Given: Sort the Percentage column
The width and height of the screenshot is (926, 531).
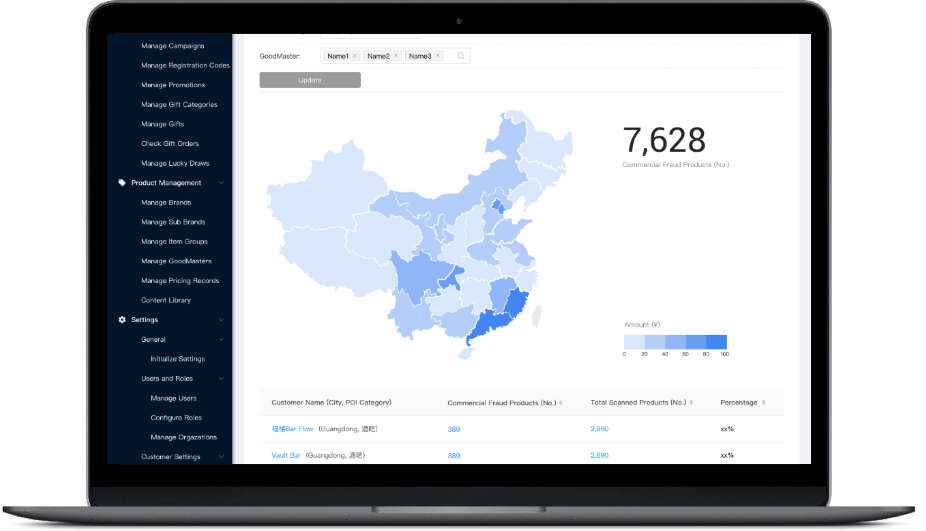Looking at the screenshot, I should coord(764,403).
